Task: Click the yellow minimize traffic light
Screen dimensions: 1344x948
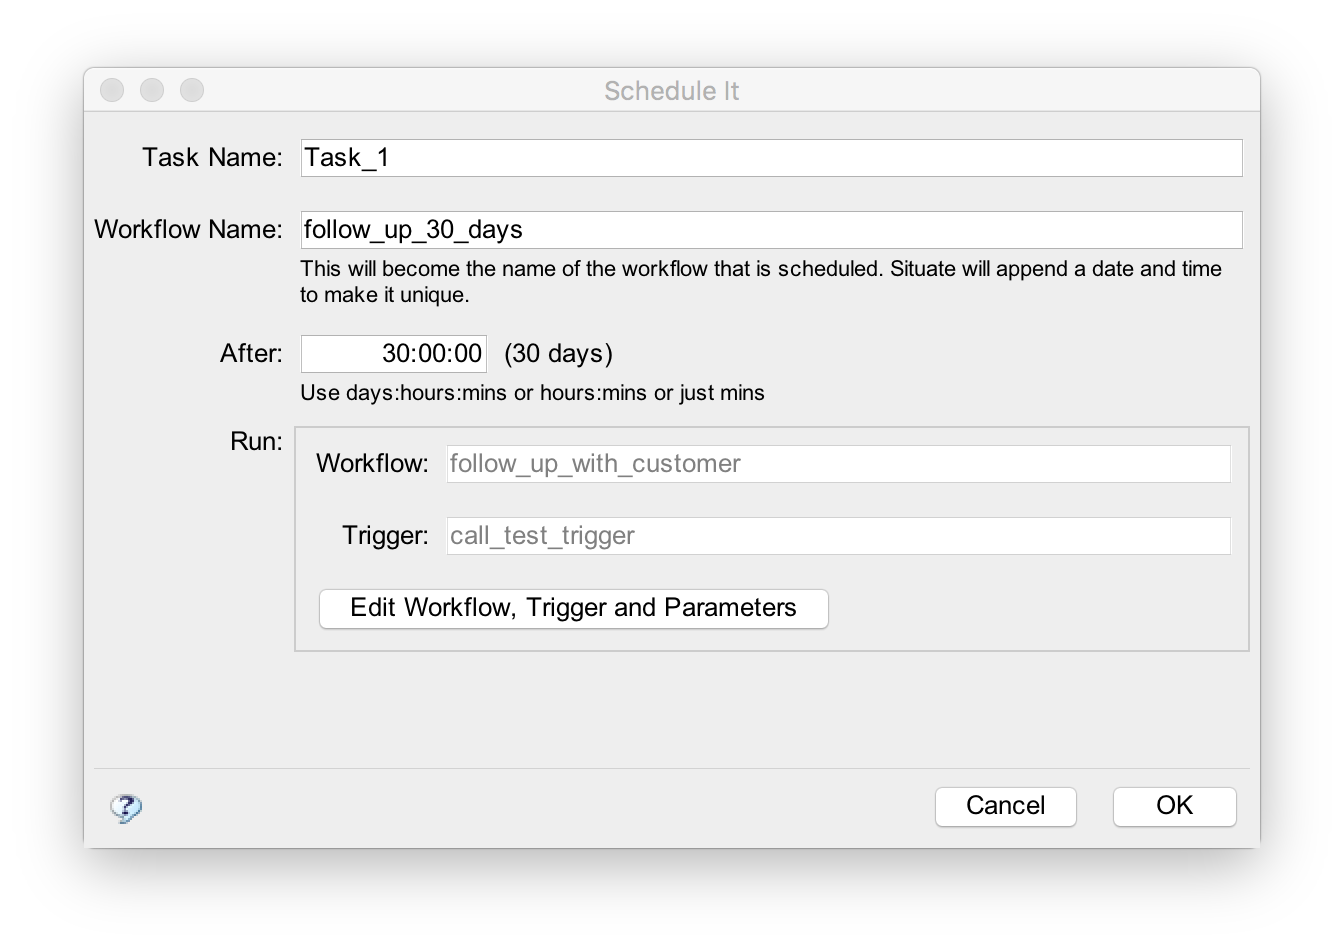Action: [152, 89]
